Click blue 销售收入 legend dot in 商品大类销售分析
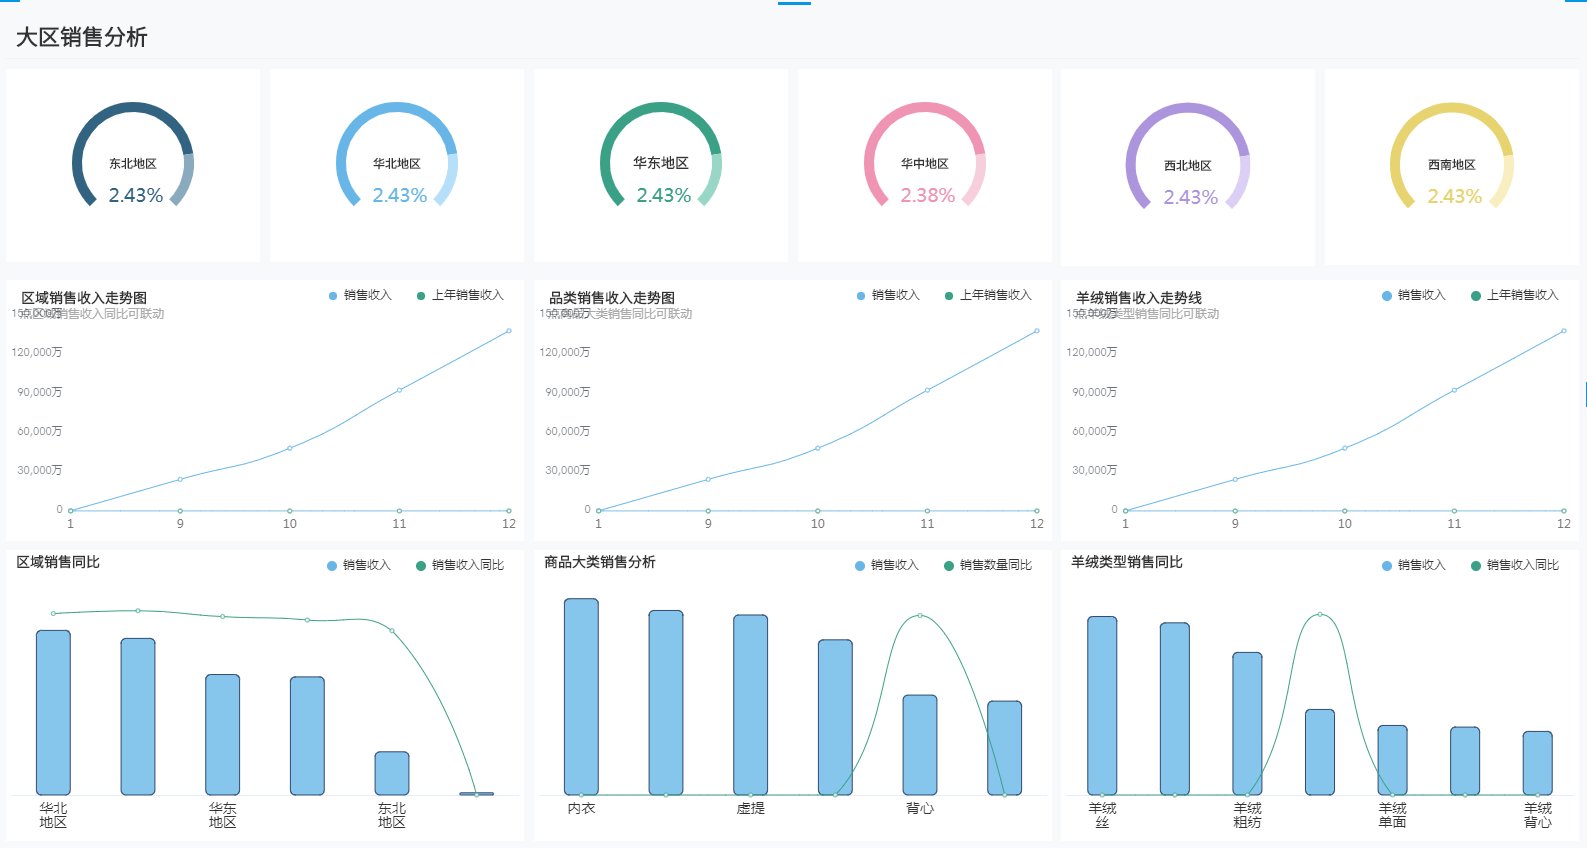Image resolution: width=1587 pixels, height=848 pixels. (860, 566)
